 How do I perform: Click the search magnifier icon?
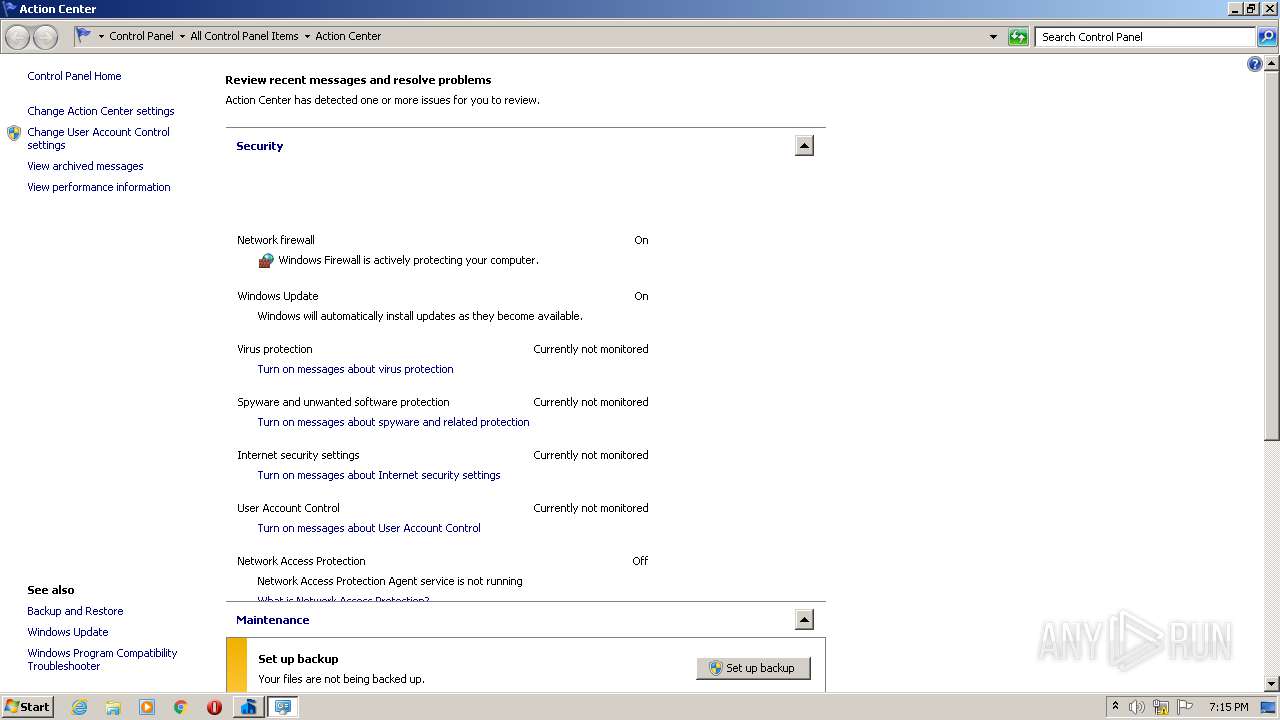[x=1267, y=37]
